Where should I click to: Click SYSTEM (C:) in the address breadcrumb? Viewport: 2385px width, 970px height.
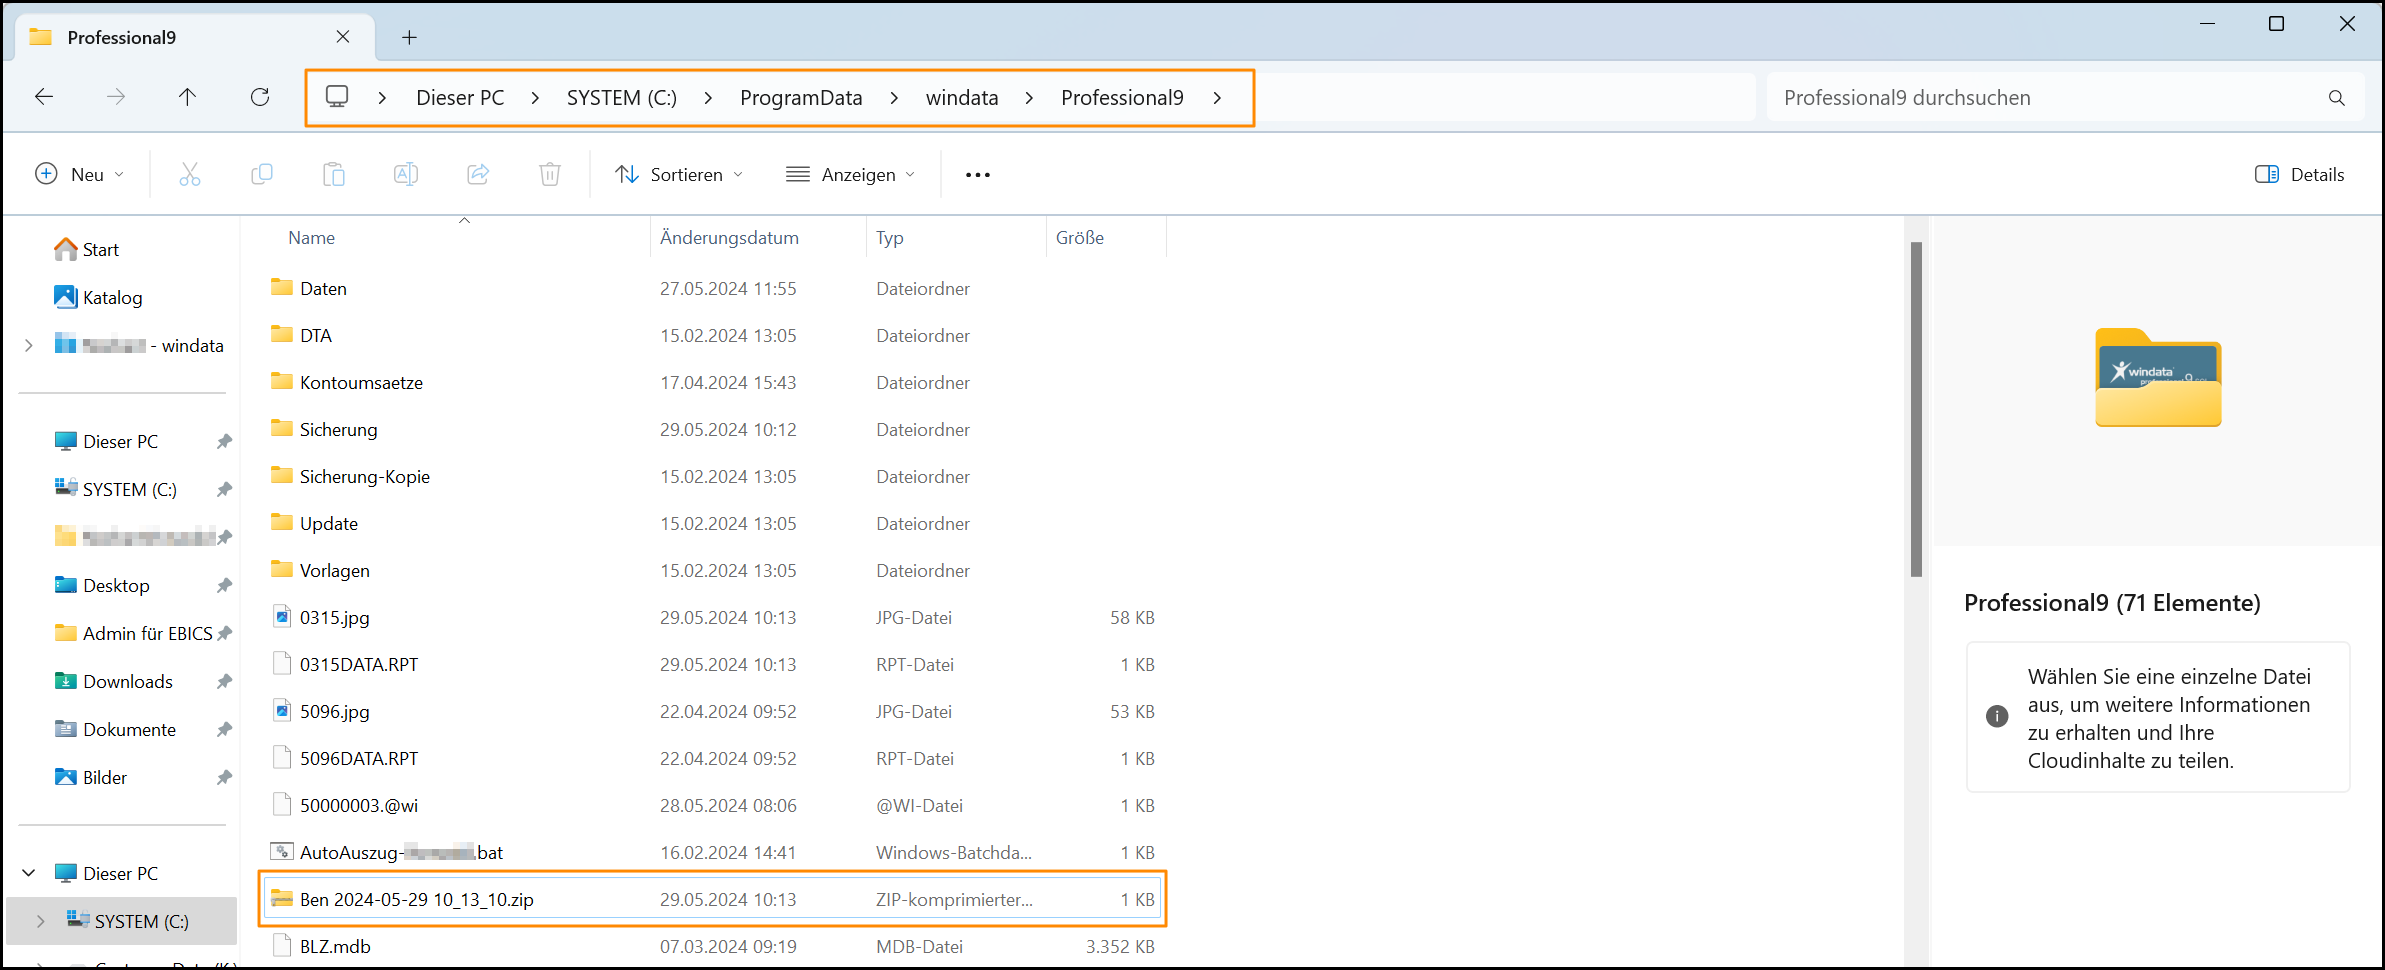622,98
